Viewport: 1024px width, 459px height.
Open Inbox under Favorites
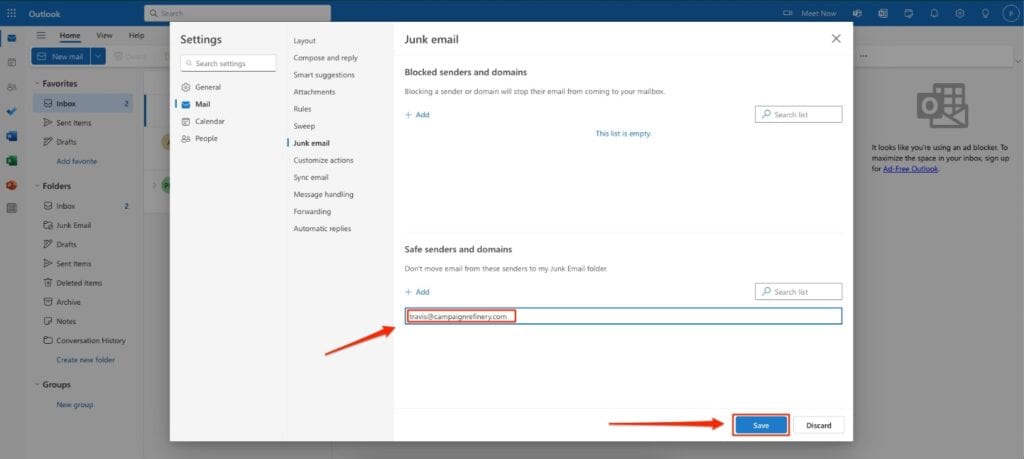click(x=83, y=103)
